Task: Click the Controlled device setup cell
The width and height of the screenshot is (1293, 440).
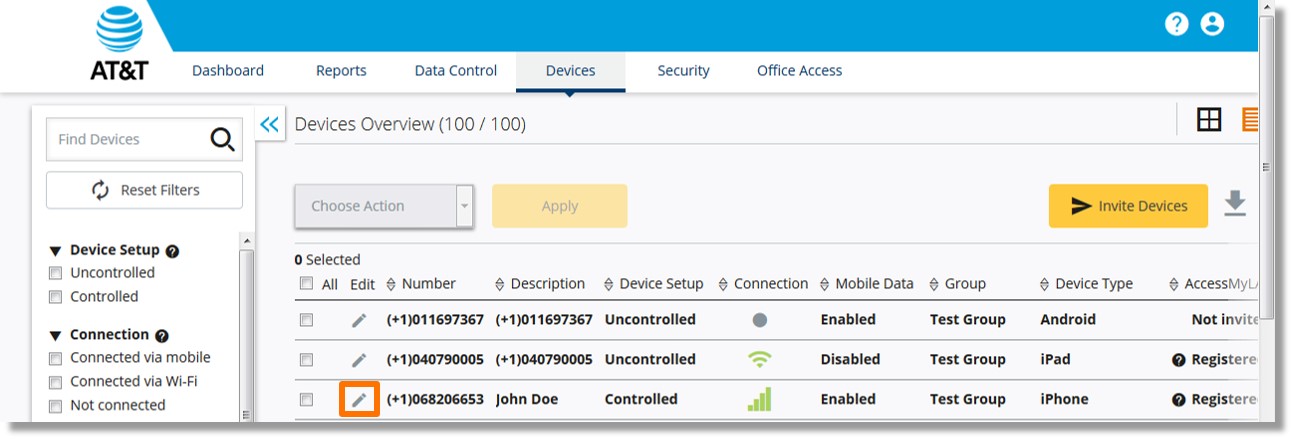Action: pos(641,400)
